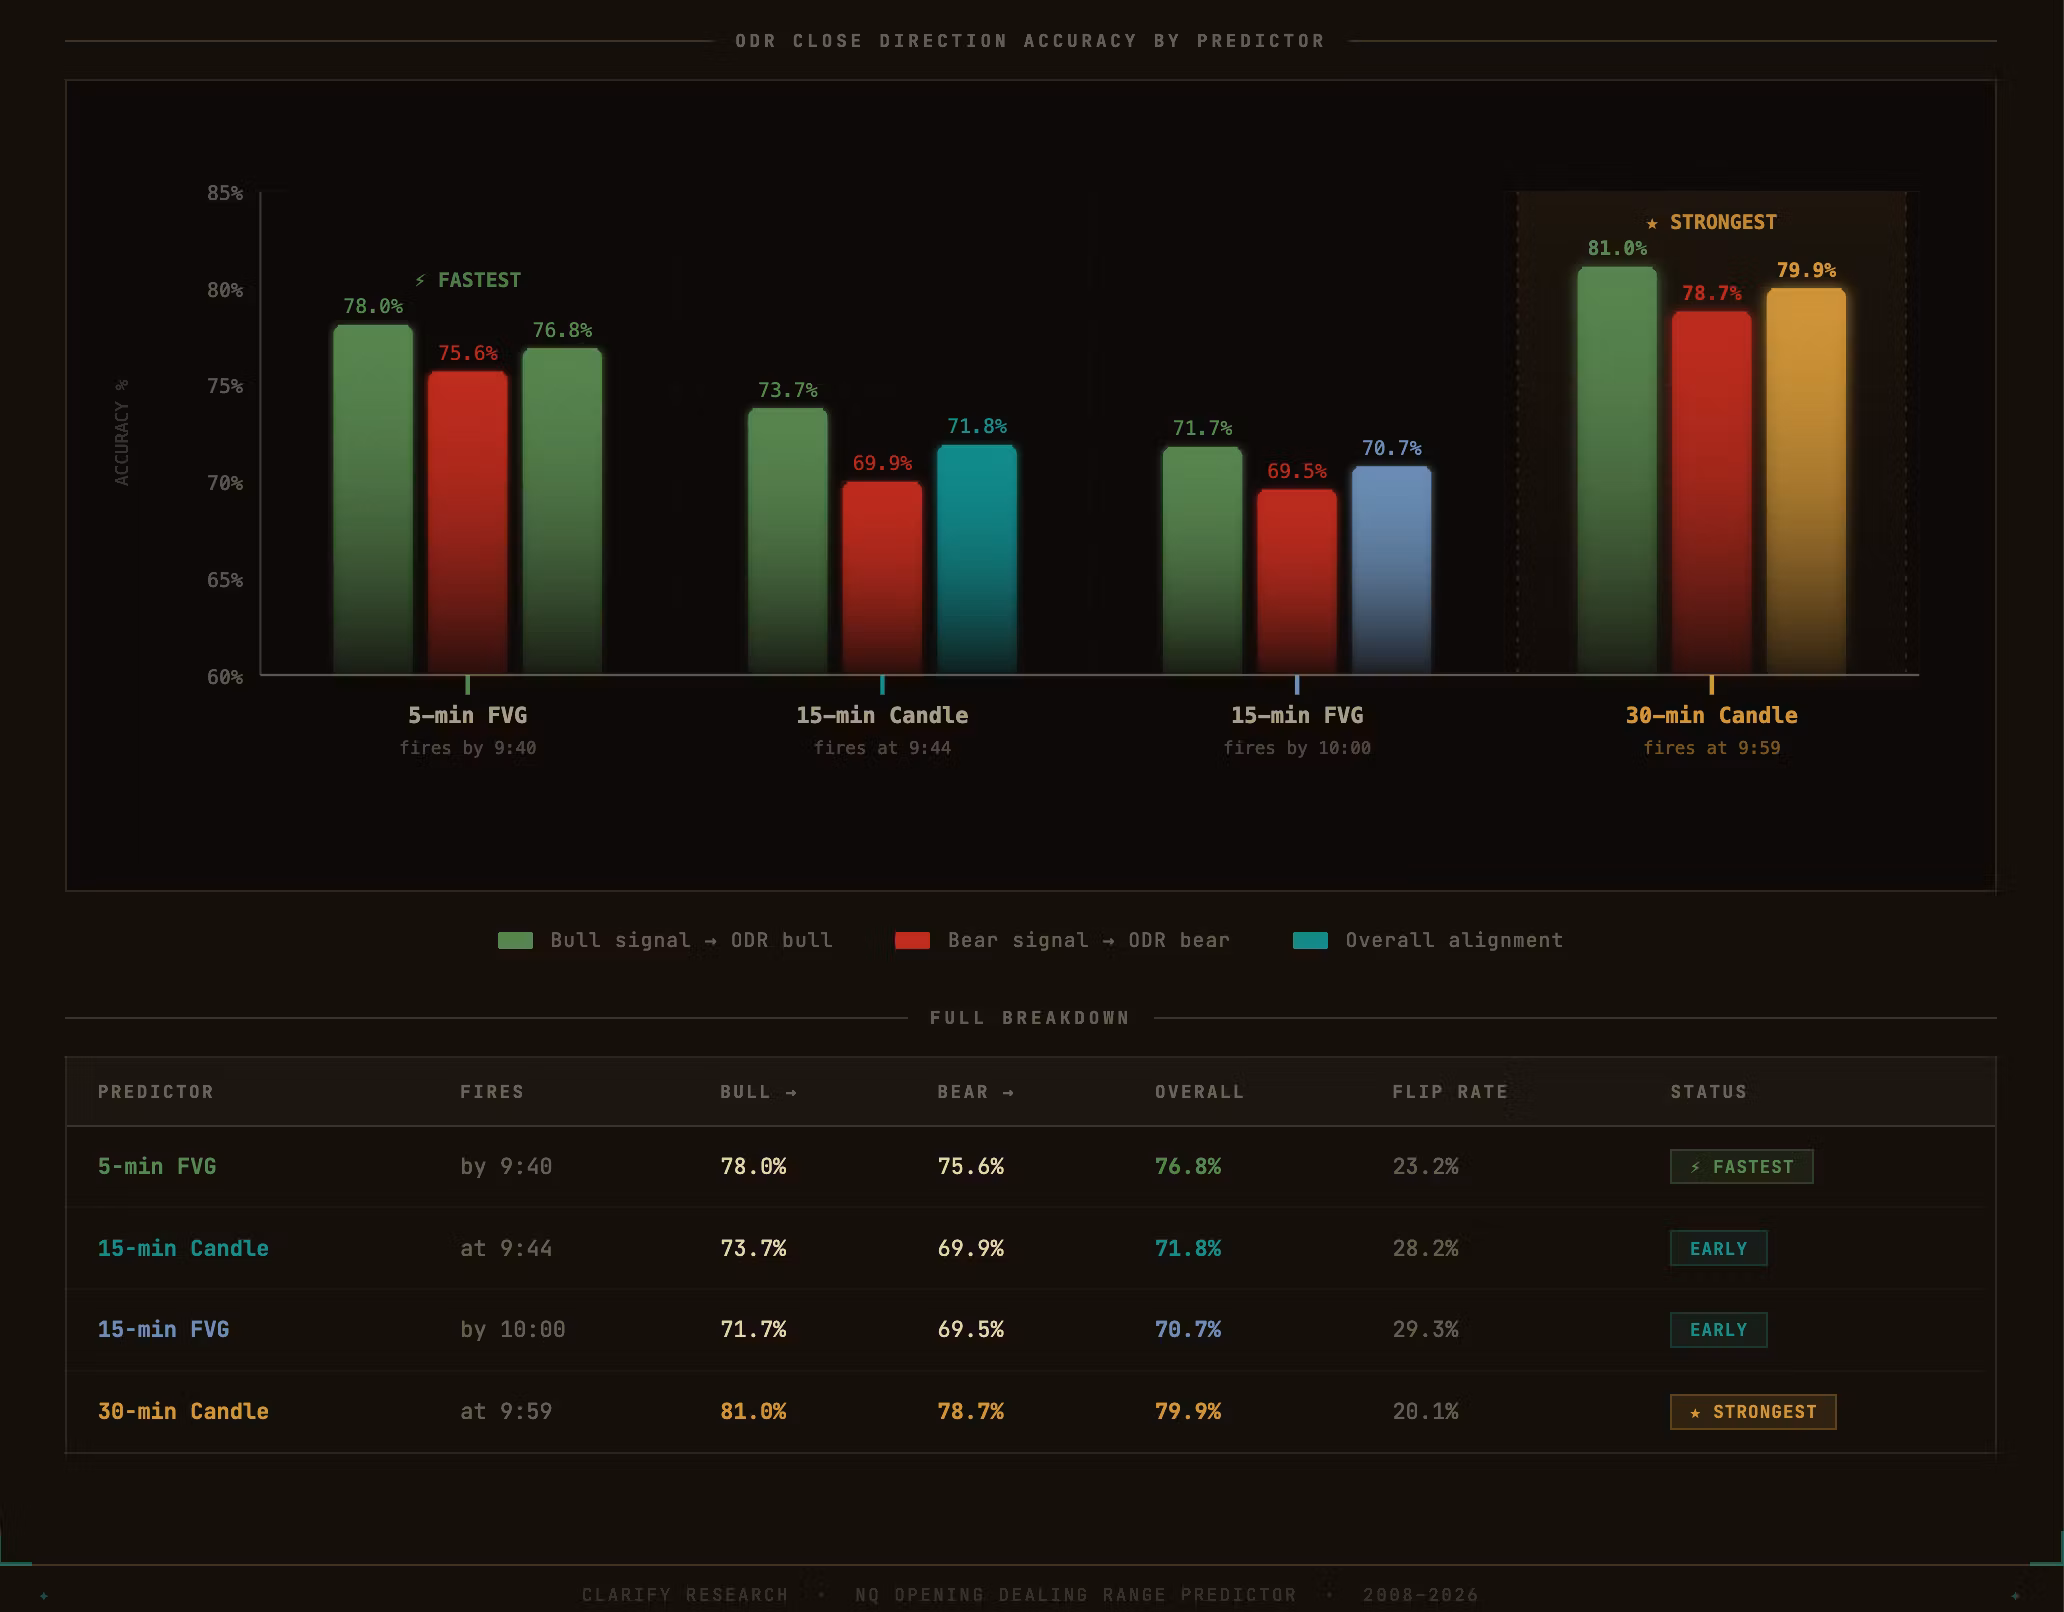Select the PREDICTOR column header
The image size is (2064, 1612).
(x=156, y=1092)
